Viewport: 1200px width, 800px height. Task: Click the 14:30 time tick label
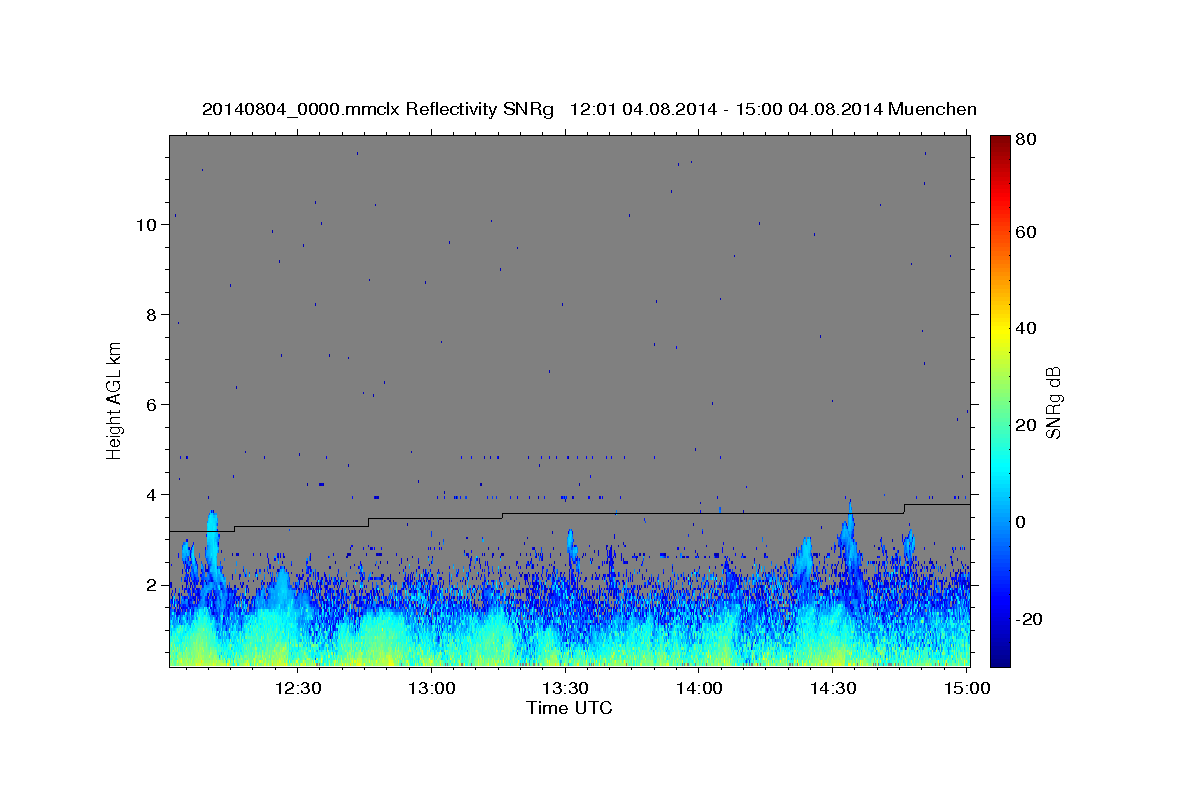click(x=833, y=688)
